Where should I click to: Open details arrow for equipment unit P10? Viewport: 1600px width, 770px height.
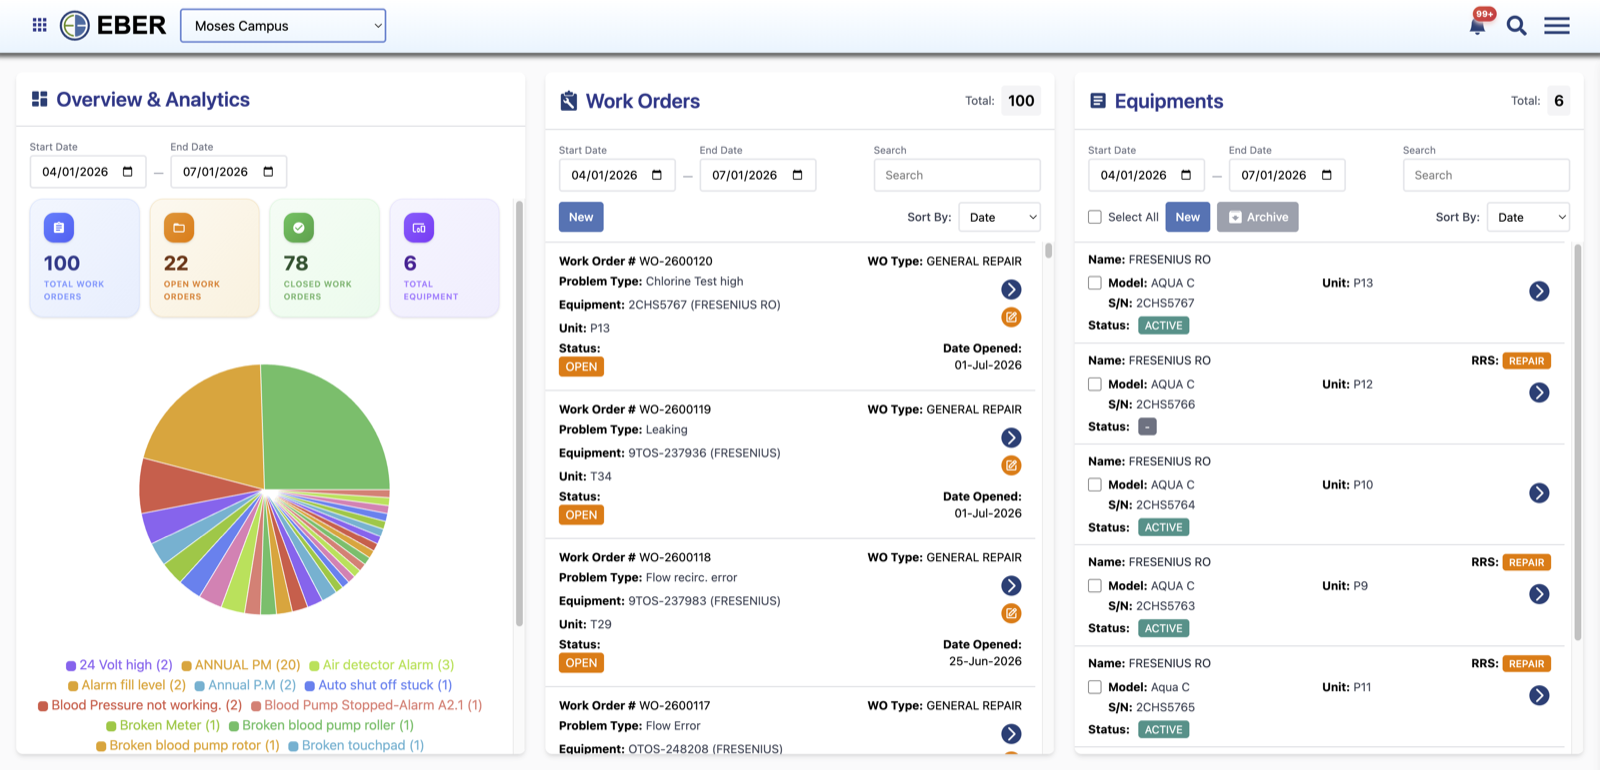(x=1539, y=493)
